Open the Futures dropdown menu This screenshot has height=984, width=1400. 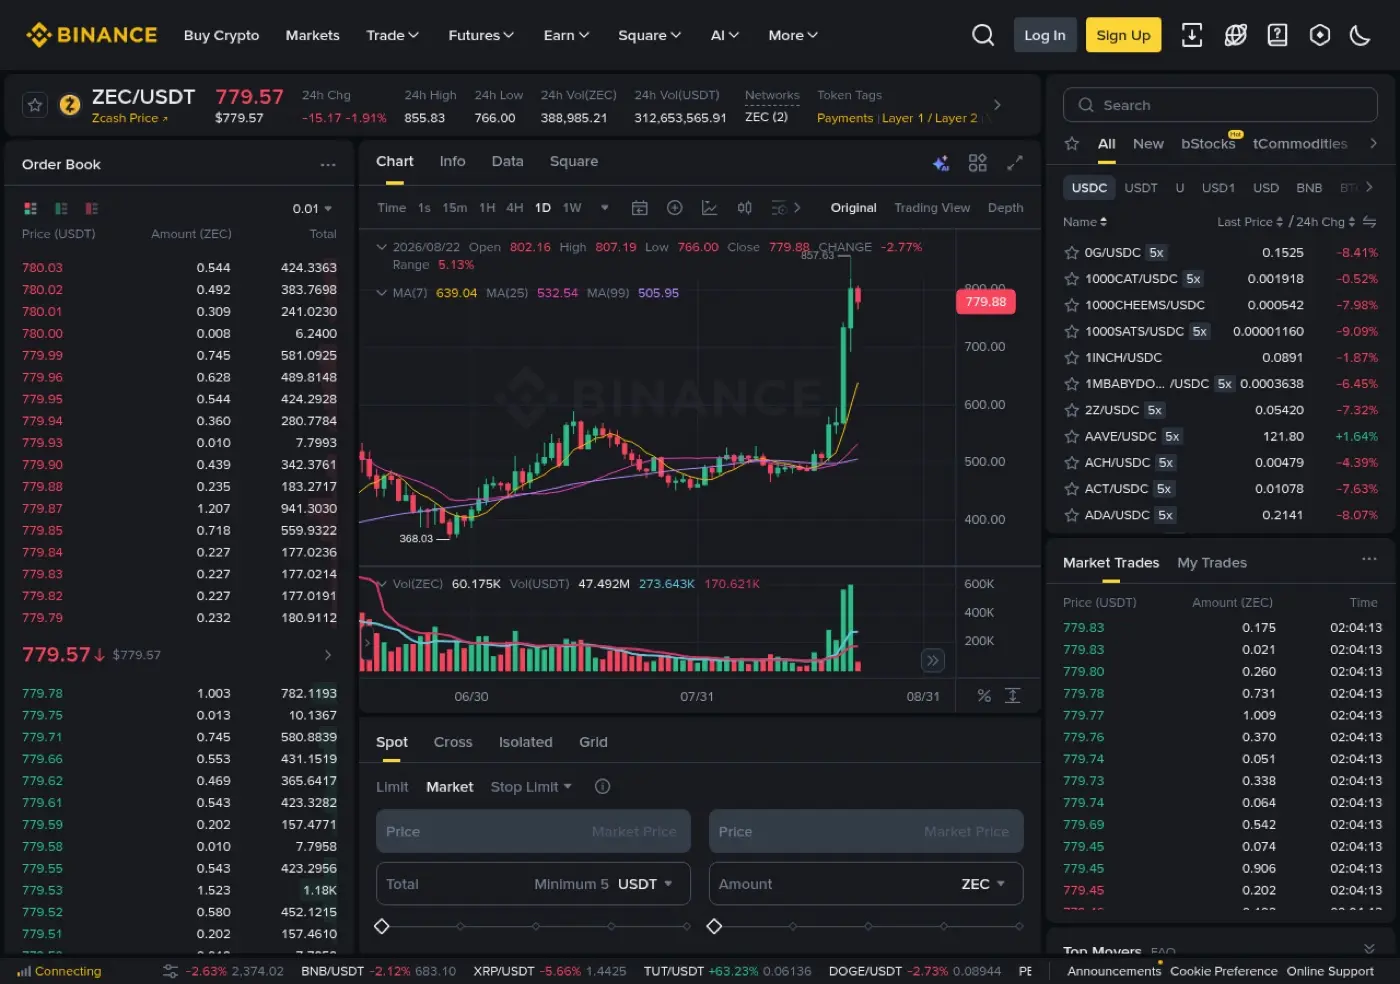(481, 35)
